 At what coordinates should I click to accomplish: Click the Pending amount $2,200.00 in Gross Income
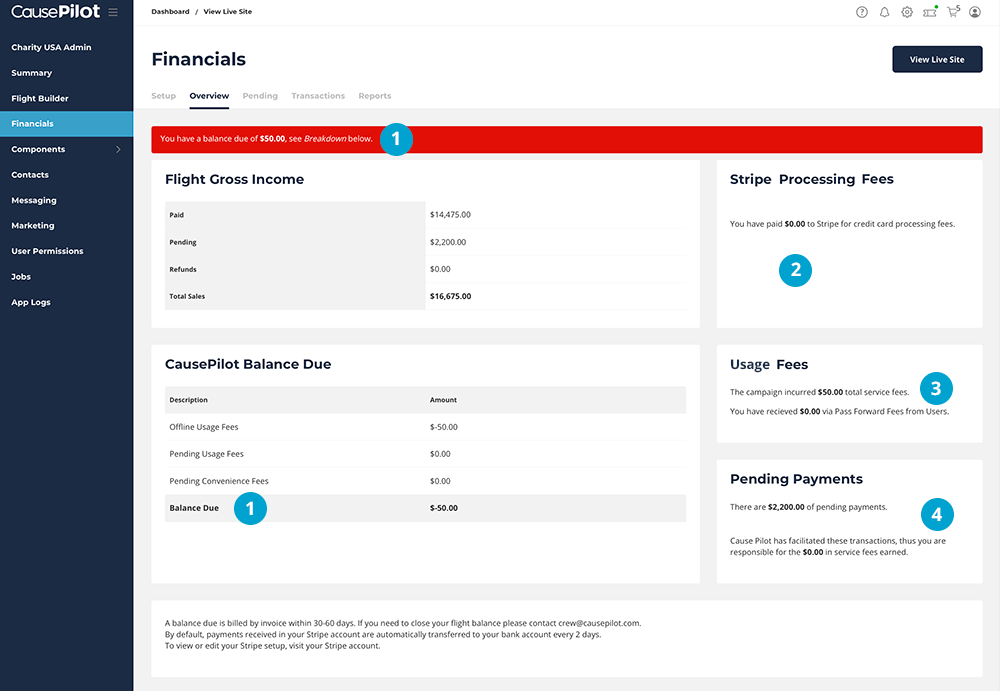coord(448,242)
